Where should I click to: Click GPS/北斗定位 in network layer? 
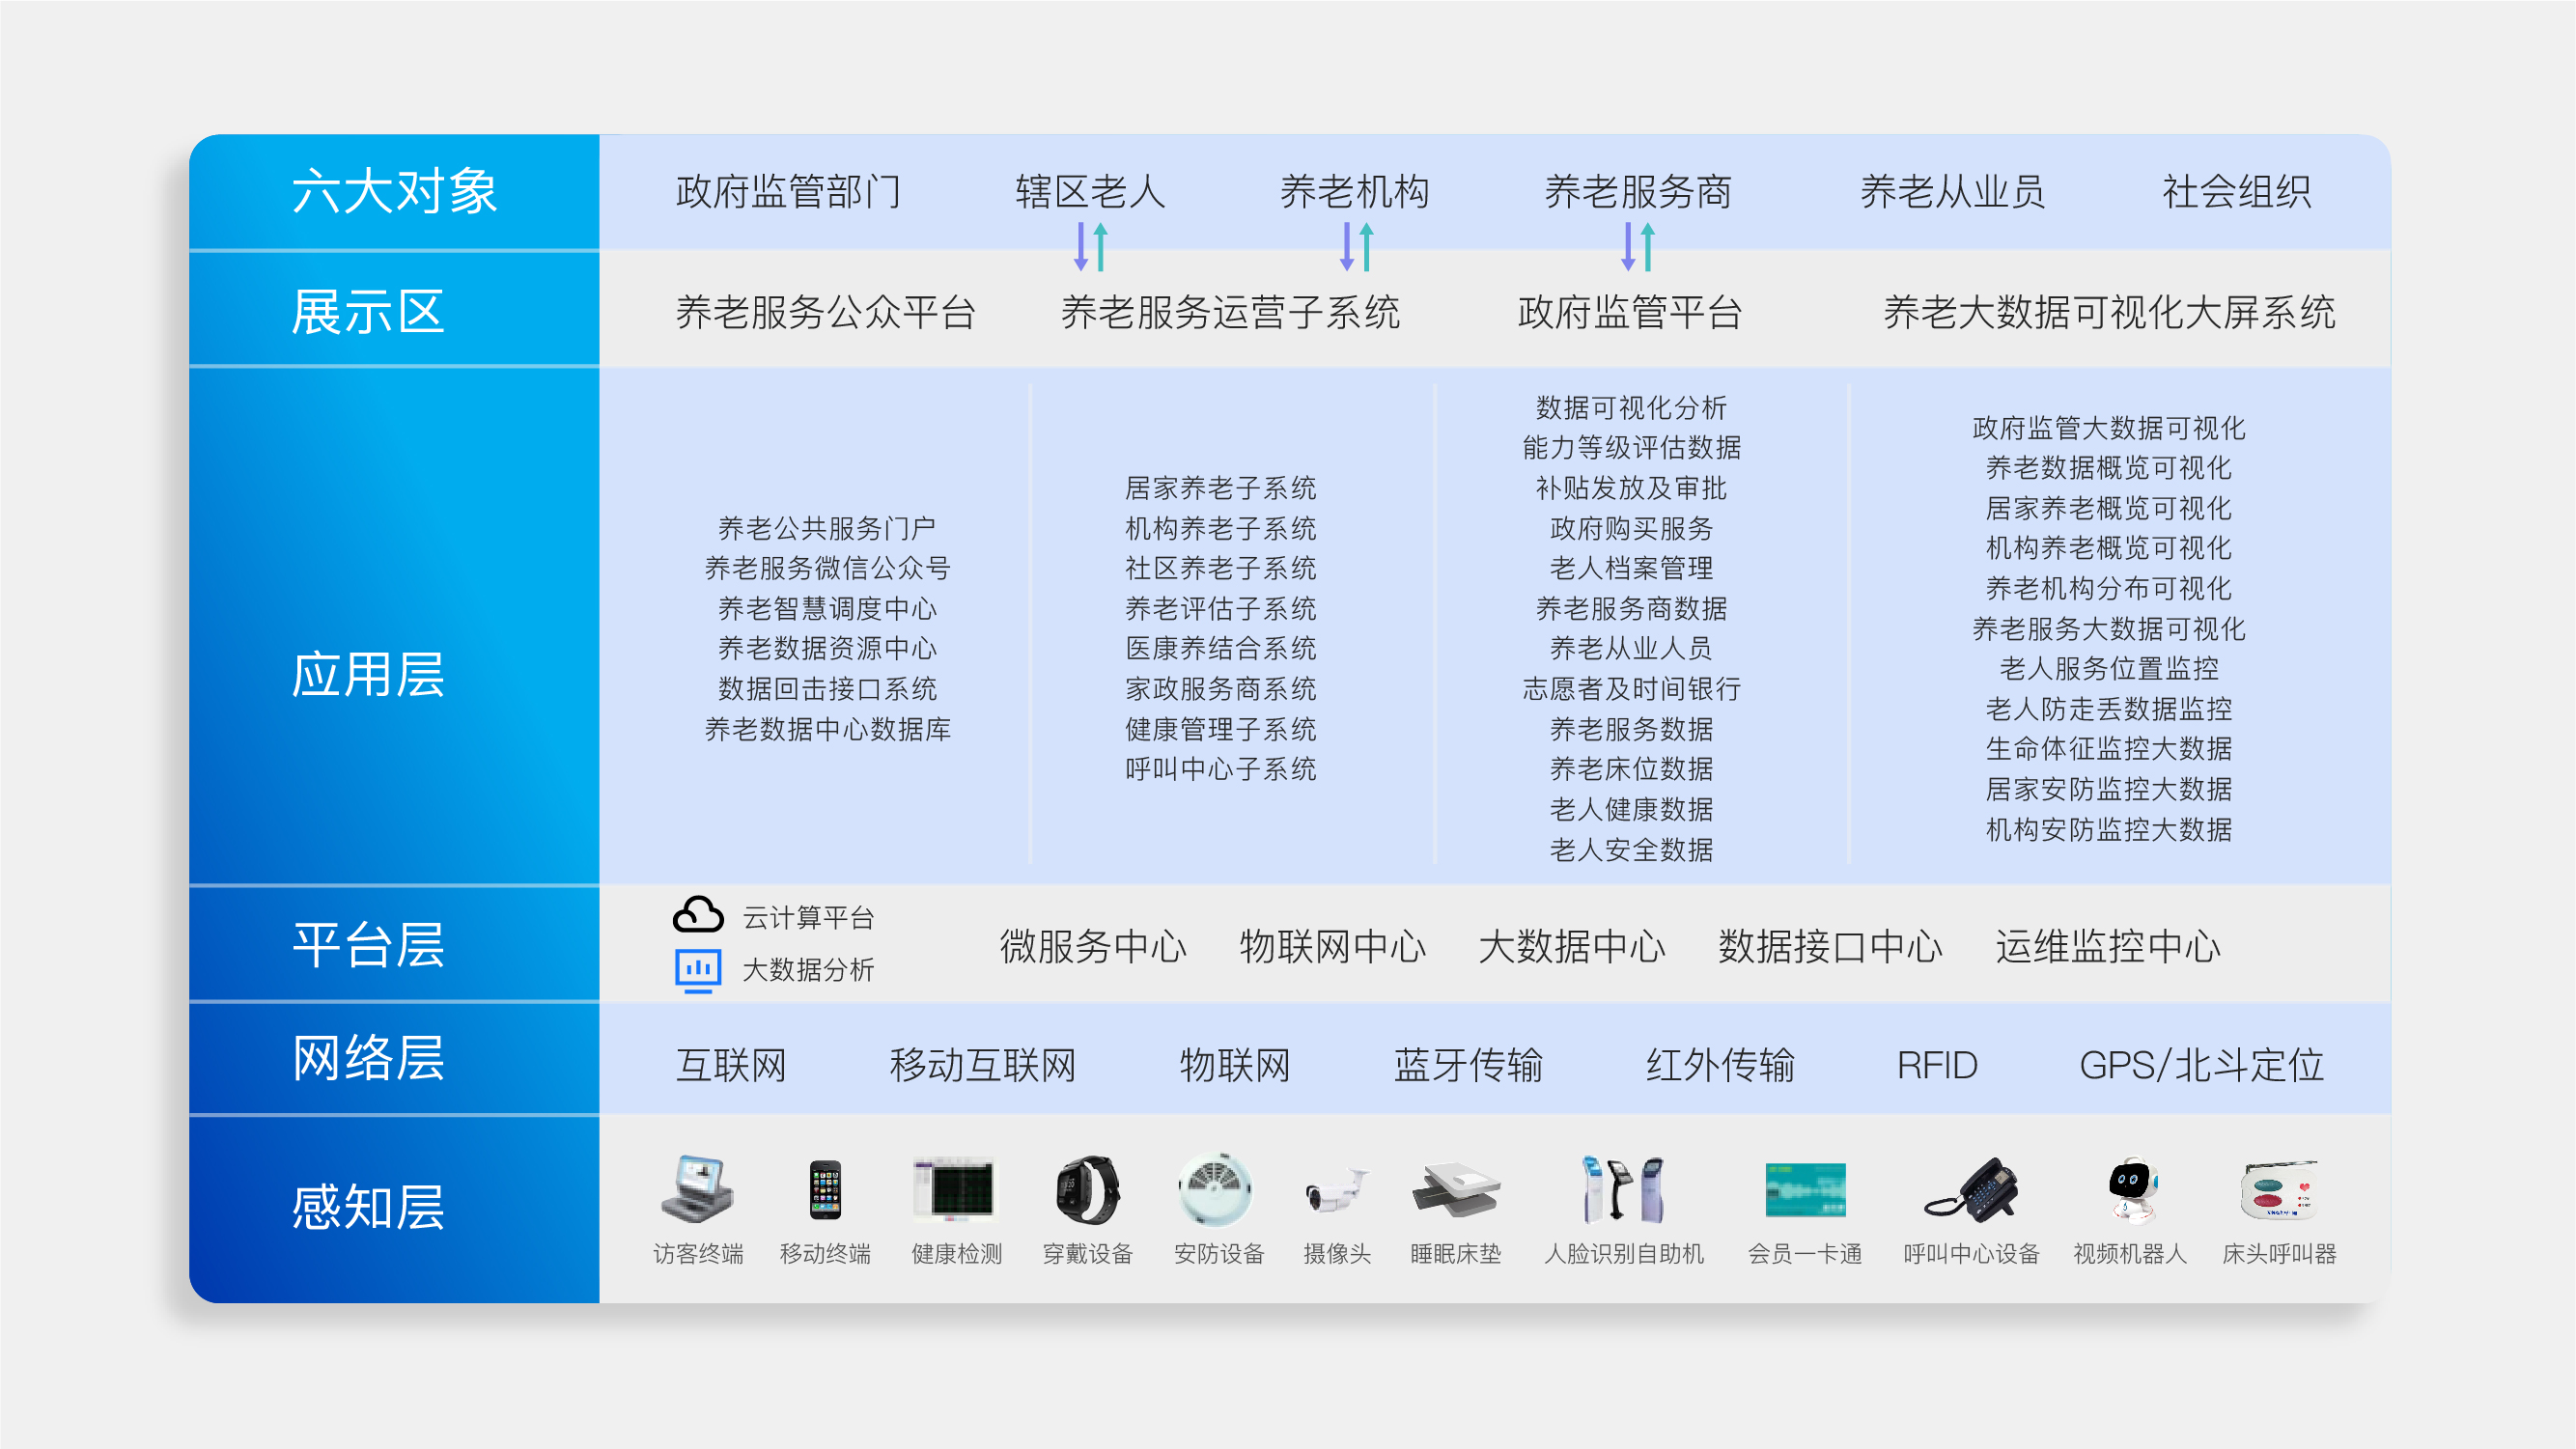[x=2201, y=1065]
